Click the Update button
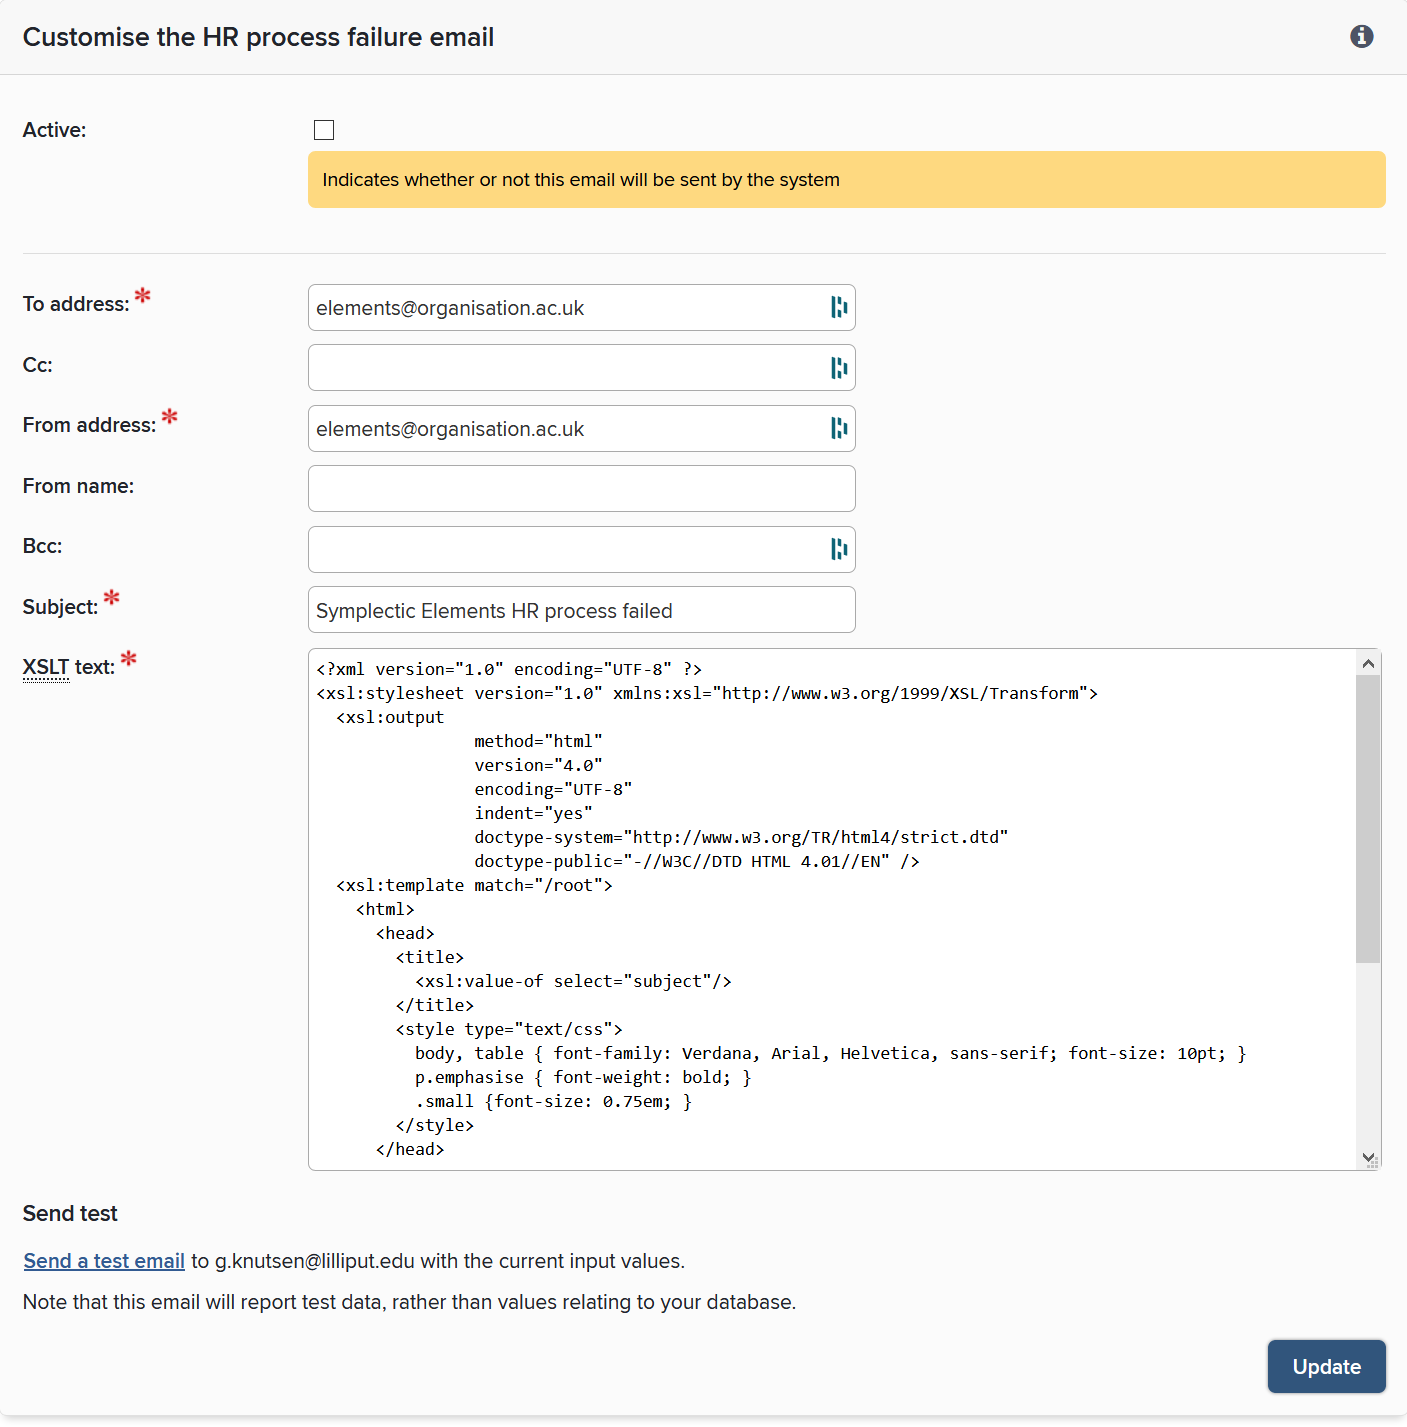The height and width of the screenshot is (1427, 1407). (1326, 1366)
